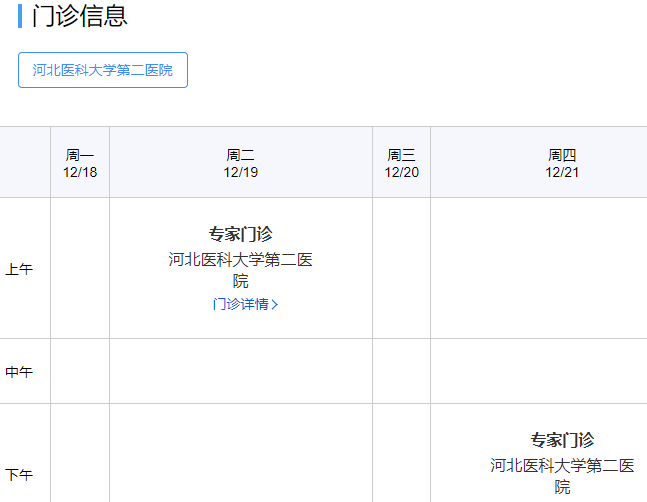Click the empty Monday morning schedule cell
Image resolution: width=647 pixels, height=502 pixels.
coord(80,268)
